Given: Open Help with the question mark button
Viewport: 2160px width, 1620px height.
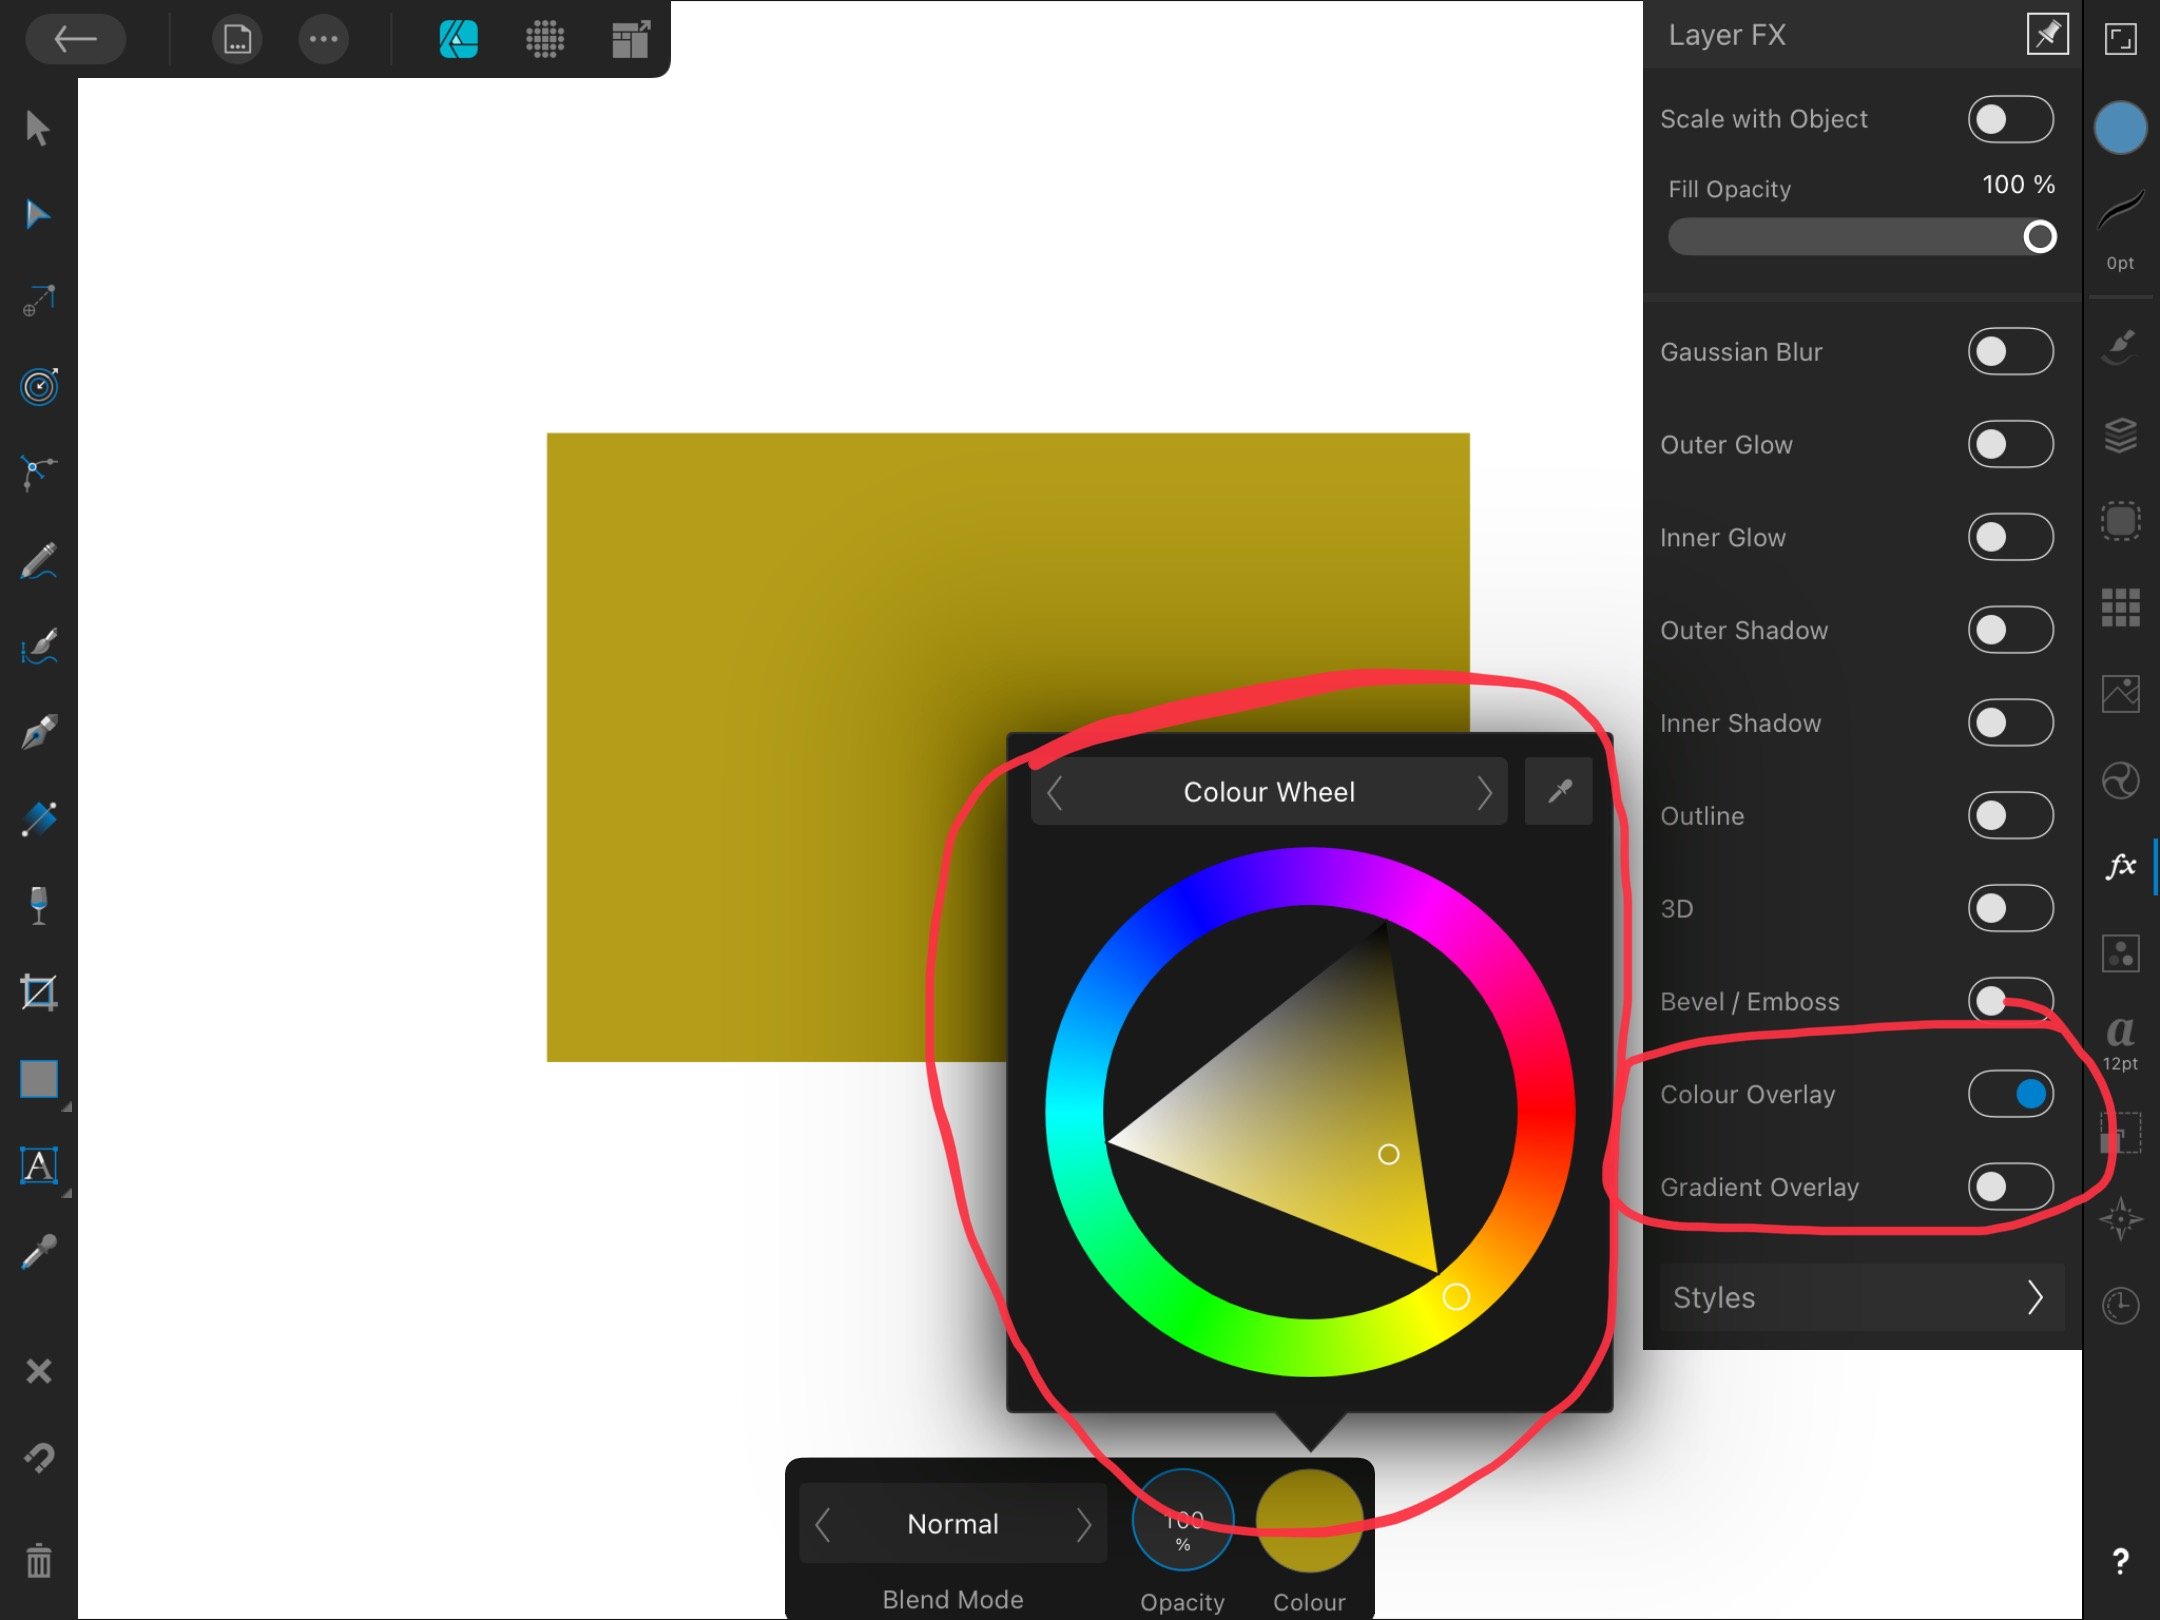Looking at the screenshot, I should (2120, 1562).
